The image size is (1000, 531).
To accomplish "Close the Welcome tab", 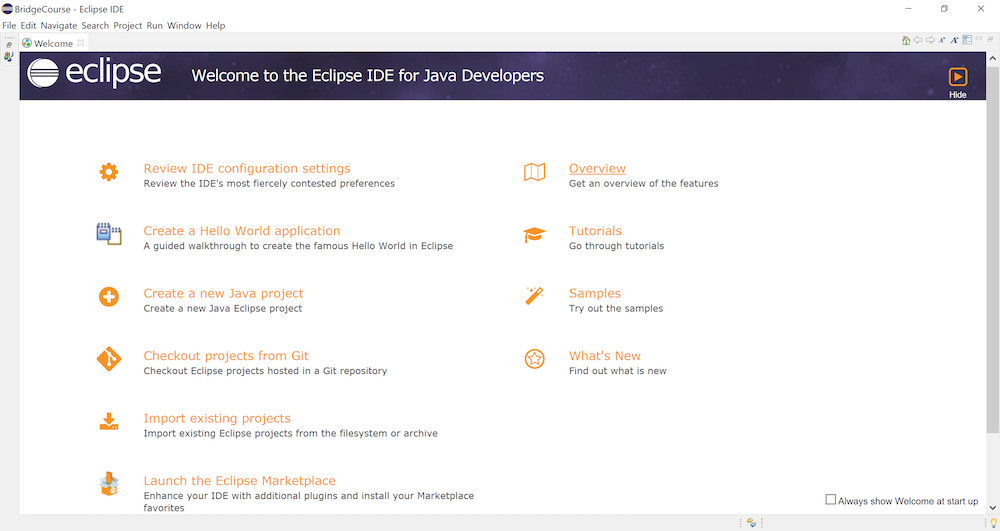I will 81,43.
